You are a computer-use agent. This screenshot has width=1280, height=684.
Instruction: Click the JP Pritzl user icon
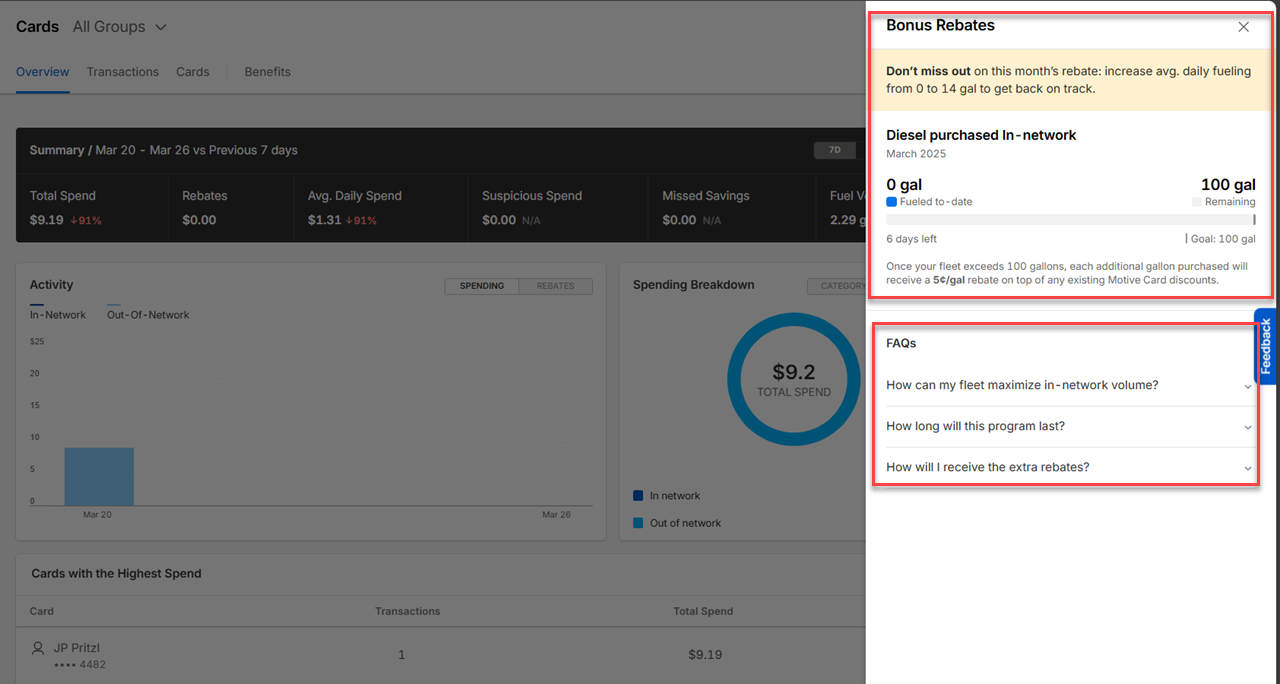coord(38,648)
